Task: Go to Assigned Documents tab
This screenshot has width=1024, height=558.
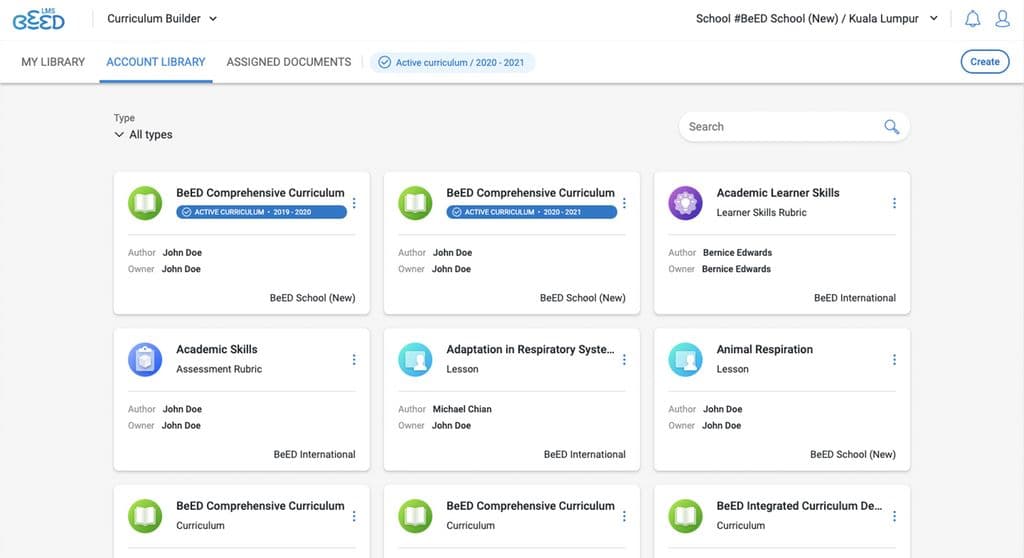Action: coord(289,62)
